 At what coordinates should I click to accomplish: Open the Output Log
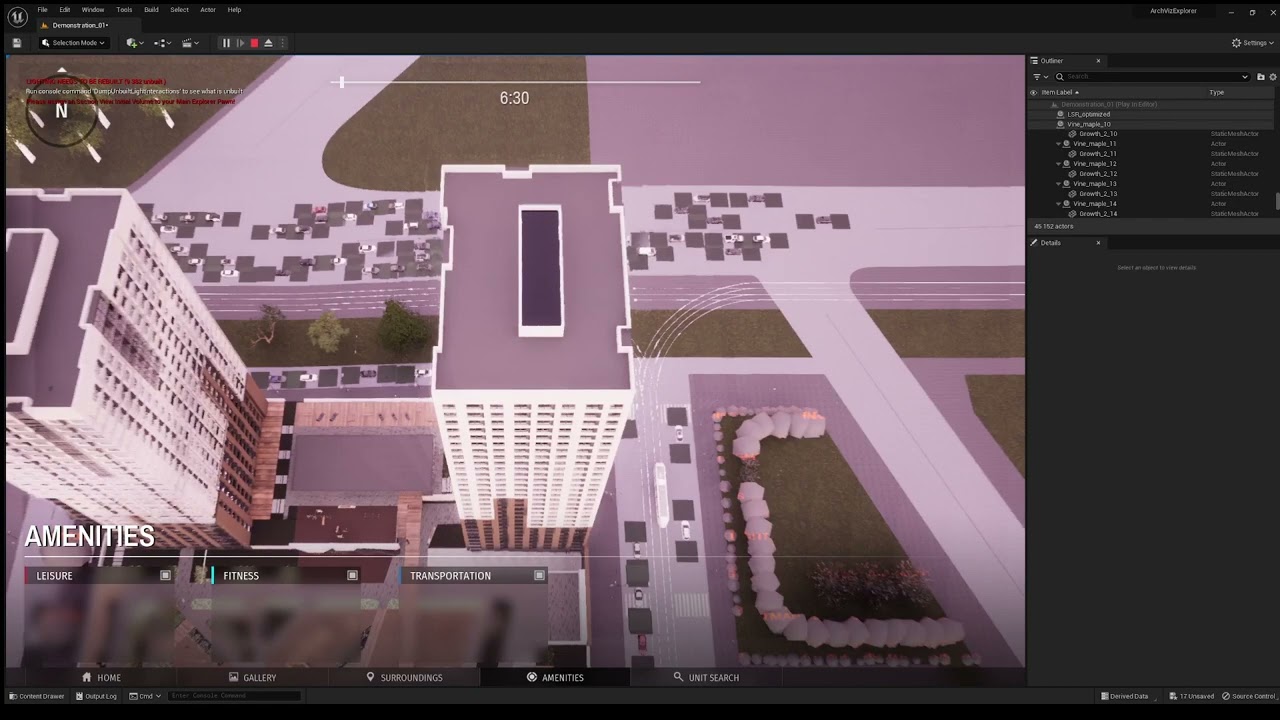96,696
